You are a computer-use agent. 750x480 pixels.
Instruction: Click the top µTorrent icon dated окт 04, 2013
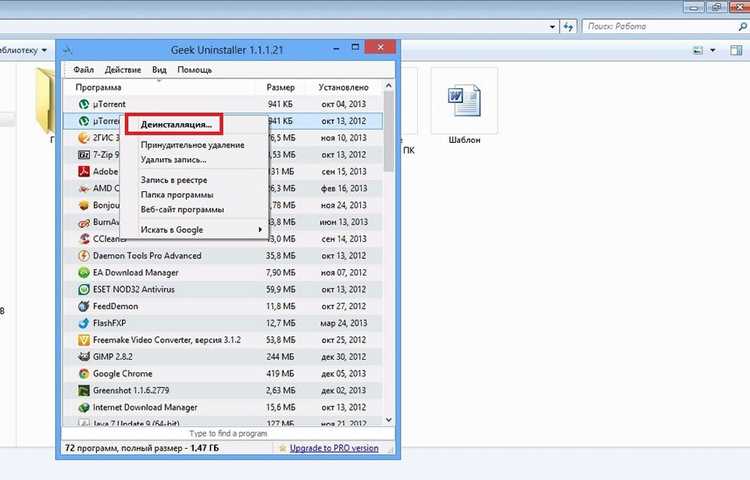pyautogui.click(x=84, y=104)
